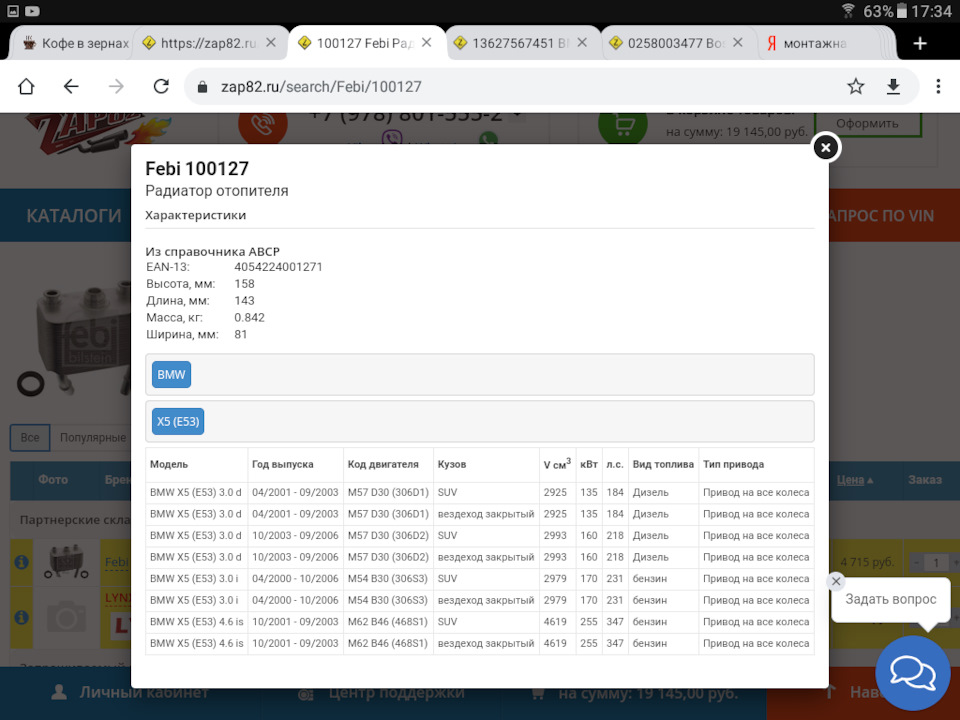
Task: Close the 0258003477 Bosch tab
Action: point(738,43)
